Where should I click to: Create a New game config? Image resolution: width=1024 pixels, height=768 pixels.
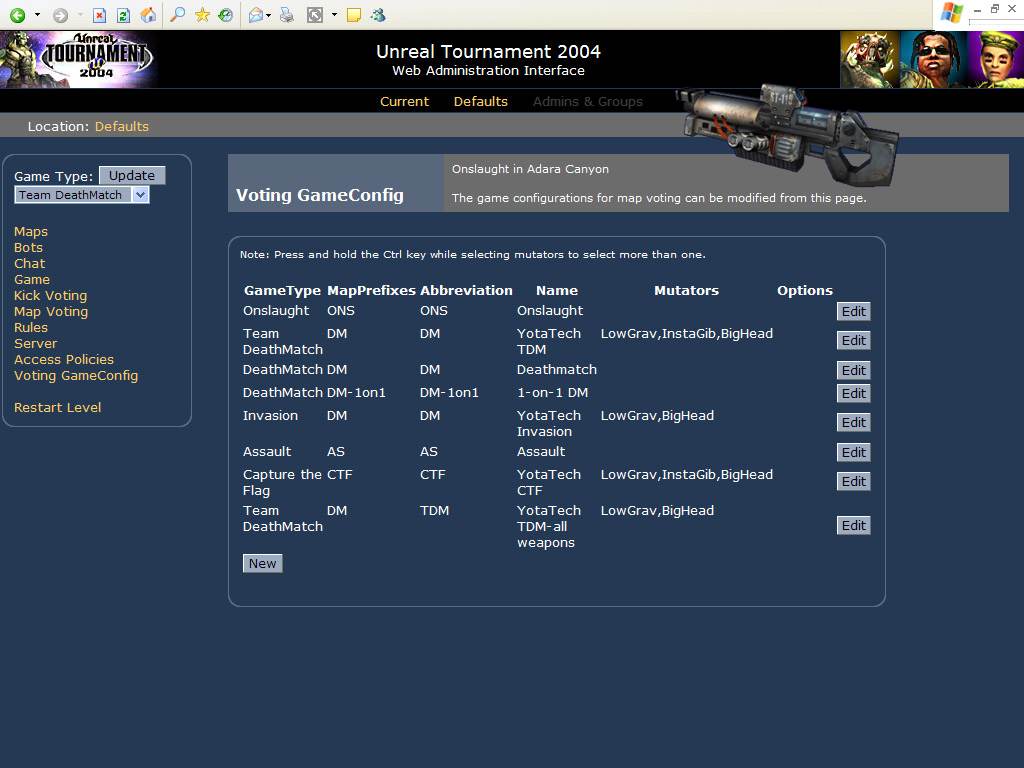[263, 564]
